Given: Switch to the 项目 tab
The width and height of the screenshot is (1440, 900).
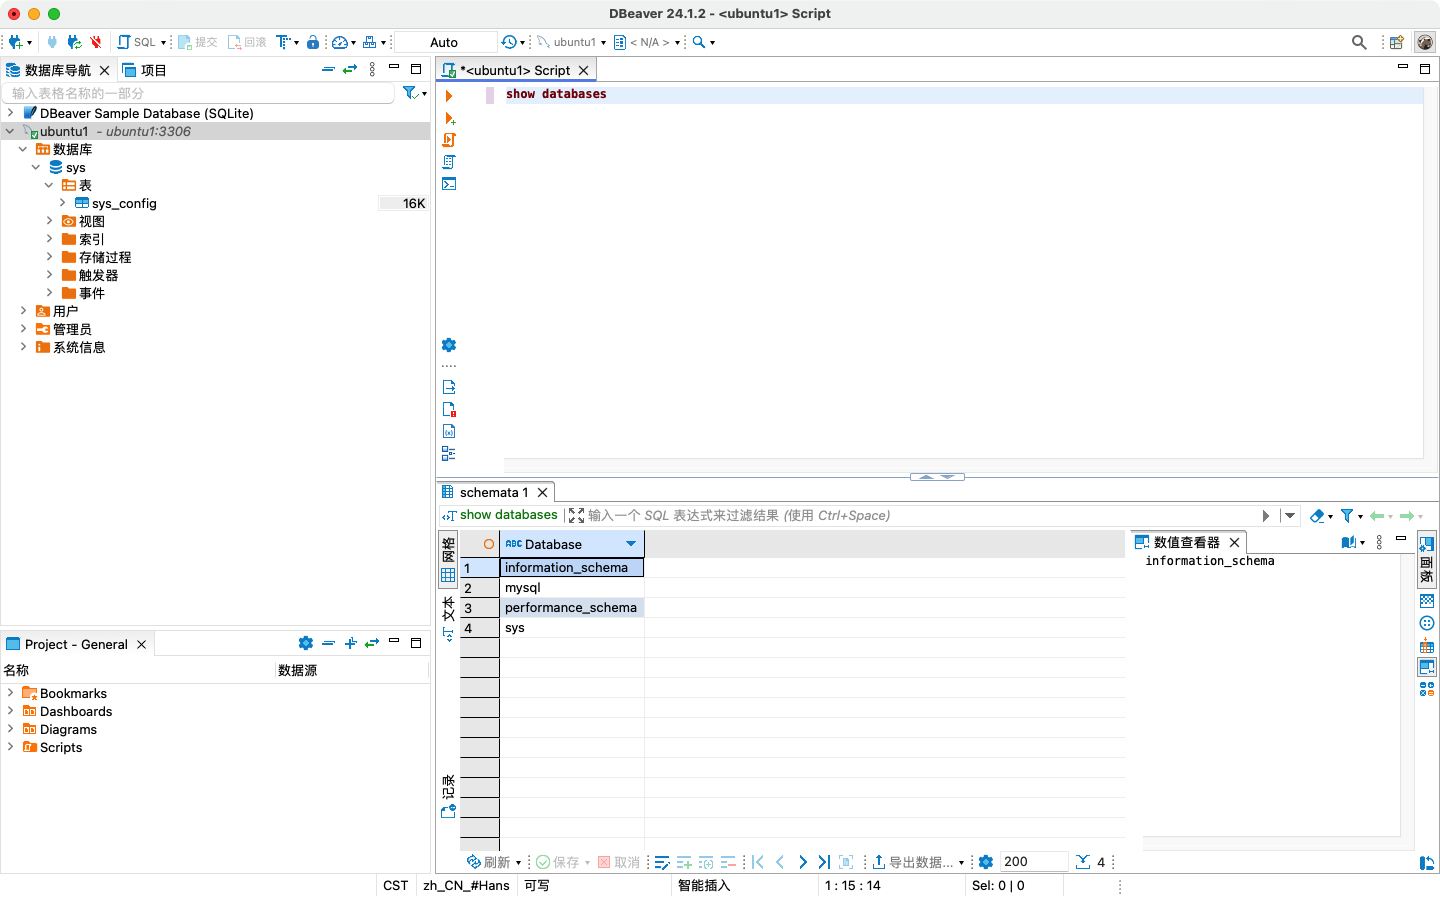Looking at the screenshot, I should (144, 70).
